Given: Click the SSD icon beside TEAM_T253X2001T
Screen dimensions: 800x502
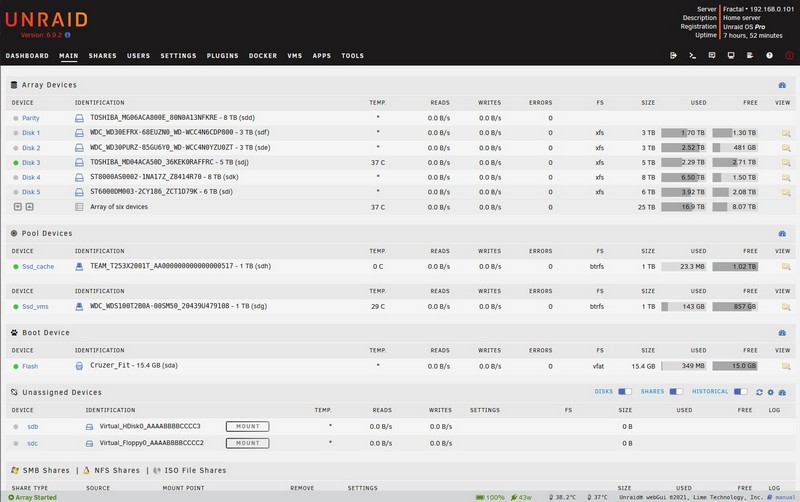Looking at the screenshot, I should point(79,266).
